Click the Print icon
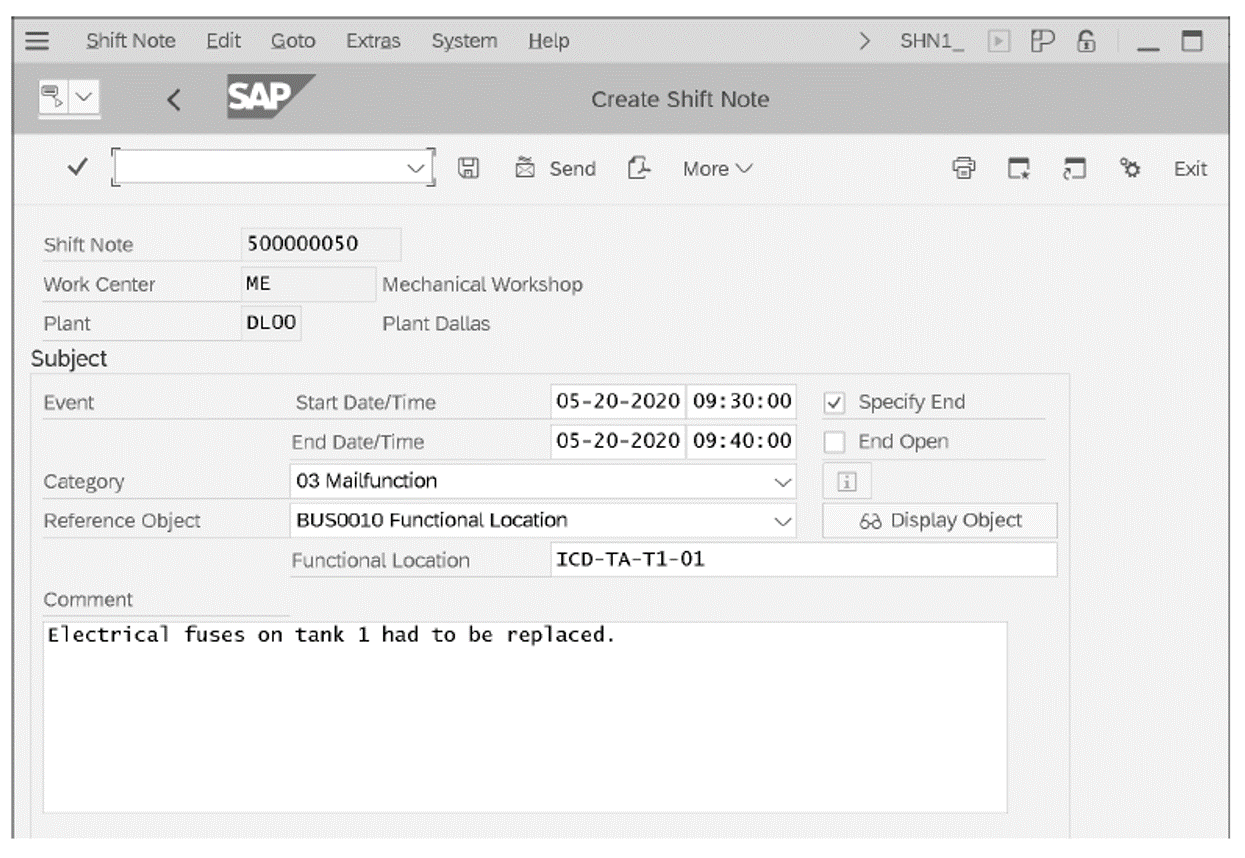The height and width of the screenshot is (858, 1245). (962, 168)
